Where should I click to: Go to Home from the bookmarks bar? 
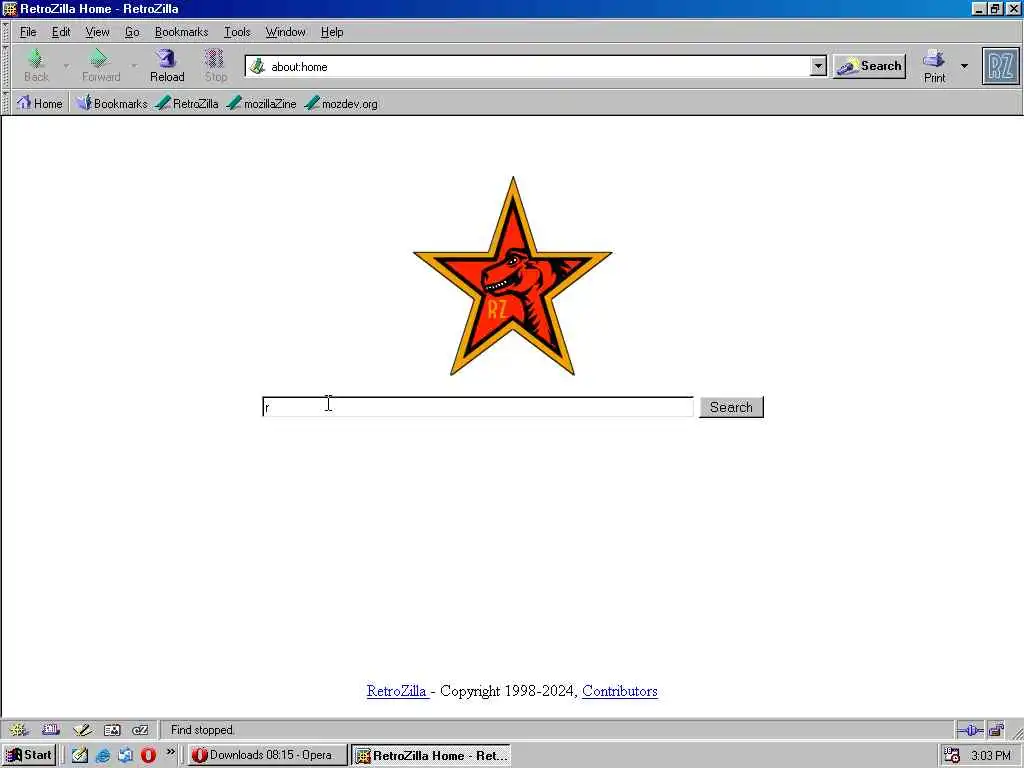click(x=40, y=103)
